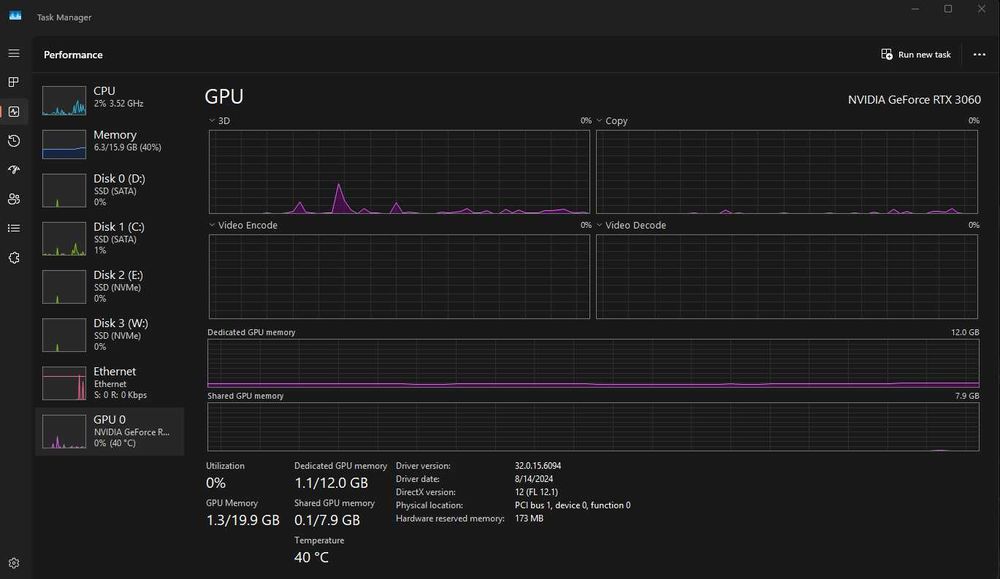Viewport: 1000px width, 579px height.
Task: Open Task Manager settings gear
Action: [x=14, y=563]
